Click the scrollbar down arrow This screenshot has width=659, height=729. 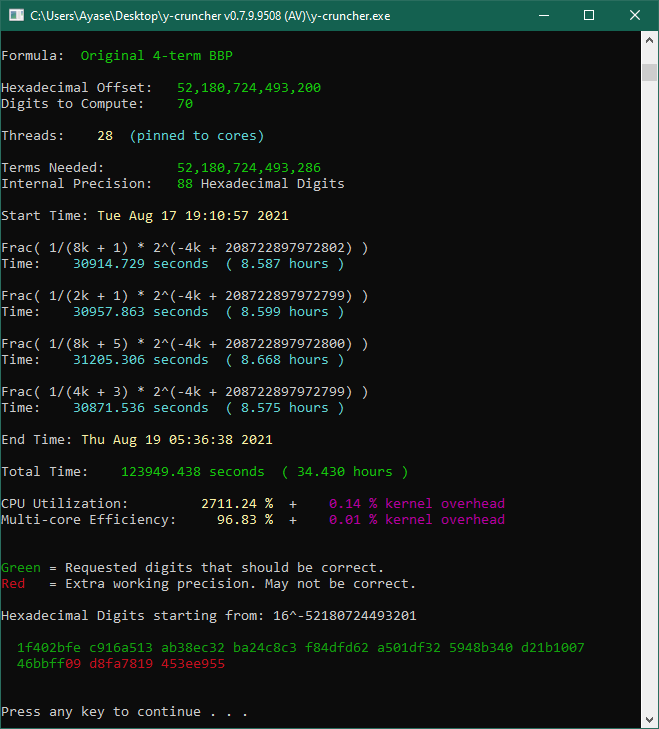[x=649, y=719]
